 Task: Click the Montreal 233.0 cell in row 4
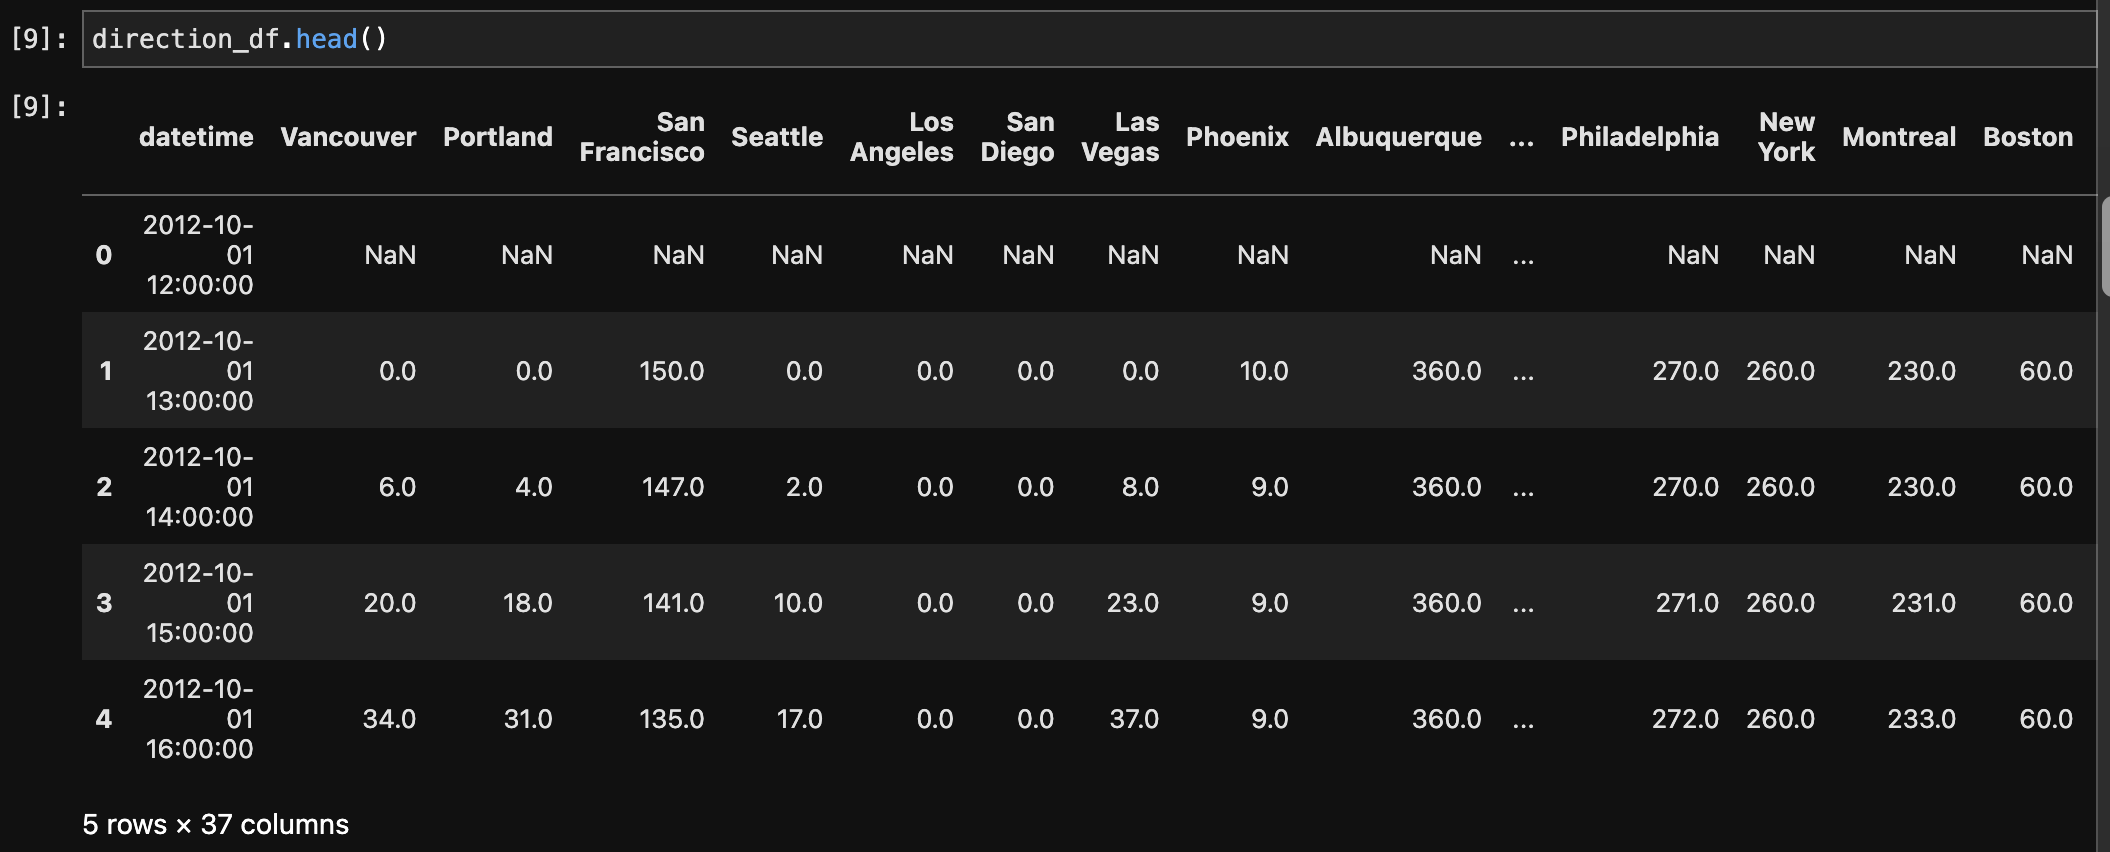click(x=1921, y=719)
